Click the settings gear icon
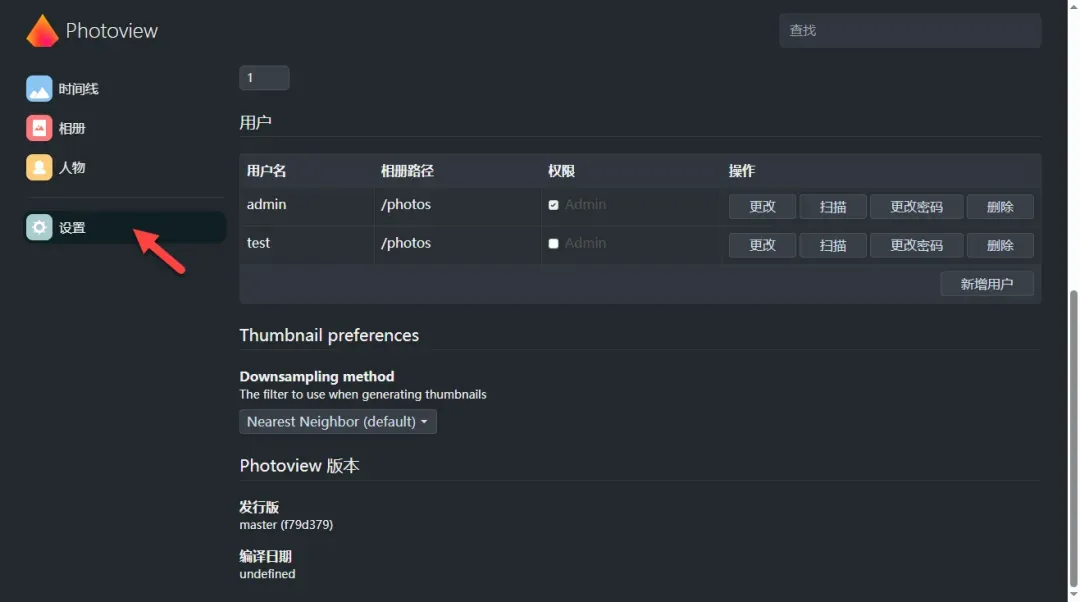The width and height of the screenshot is (1080, 602). 39,228
